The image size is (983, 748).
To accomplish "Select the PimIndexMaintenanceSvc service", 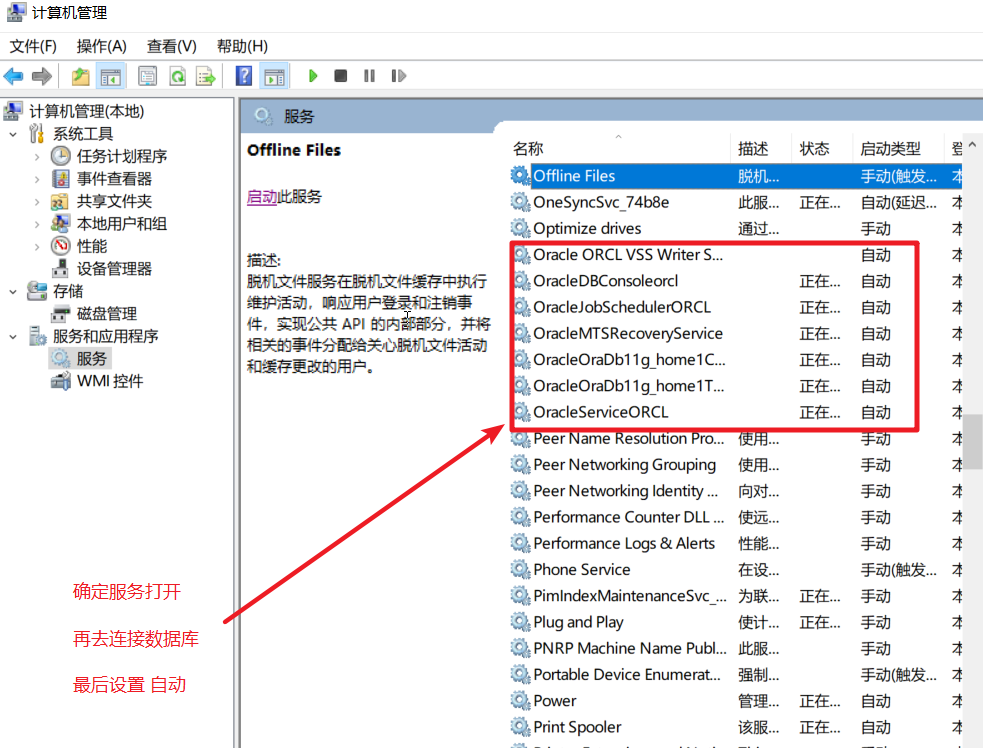I will coord(736,596).
